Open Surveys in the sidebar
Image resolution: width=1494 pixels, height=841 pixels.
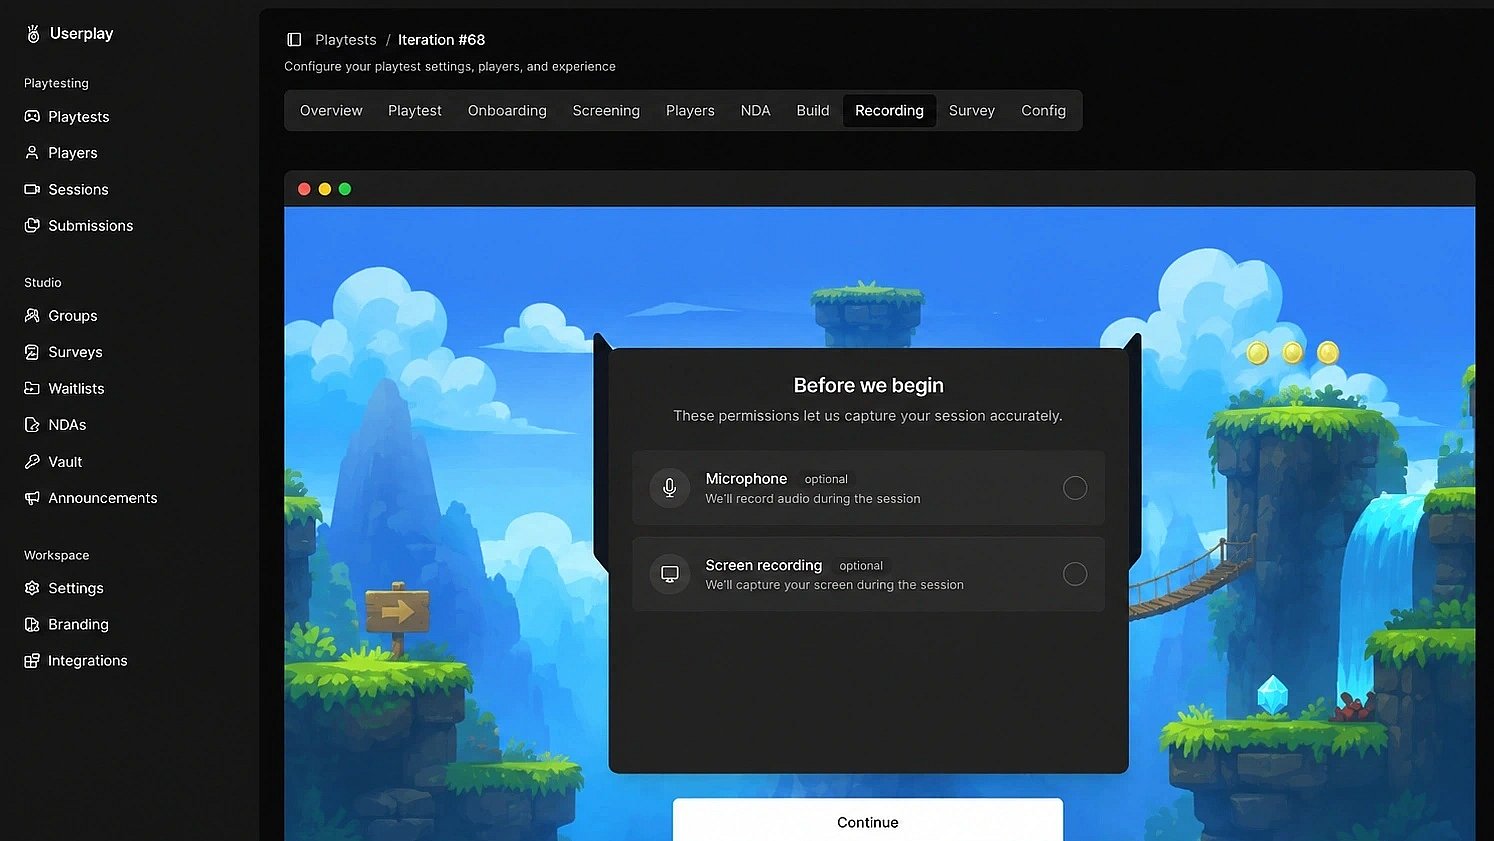tap(75, 352)
